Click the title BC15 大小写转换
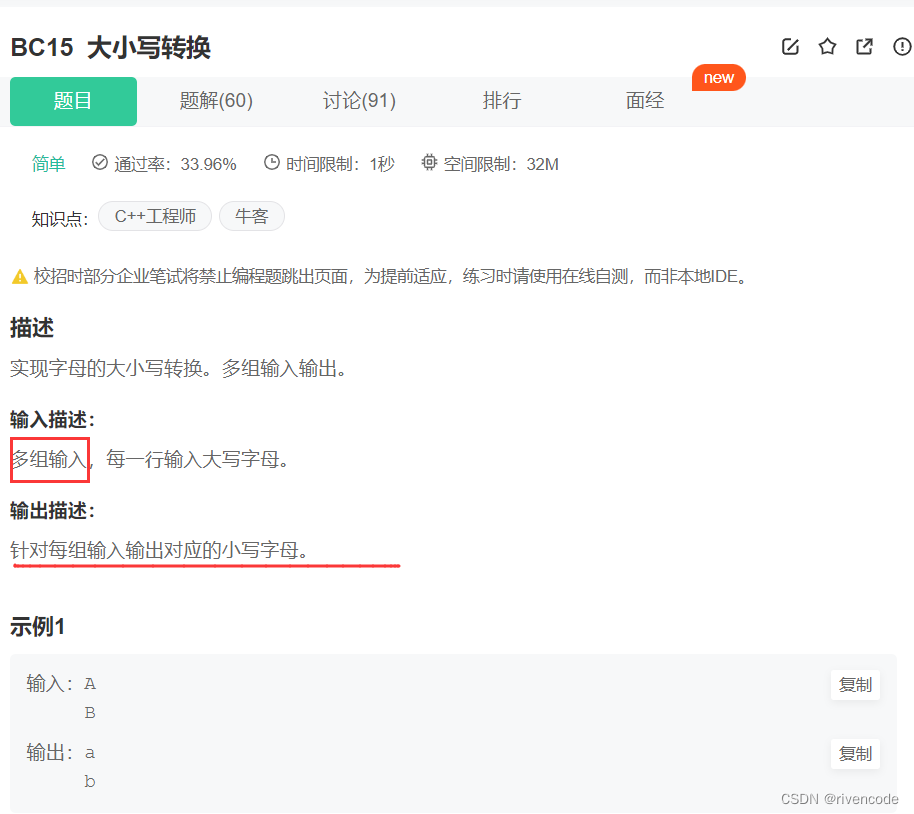Viewport: 914px width, 814px height. 111,47
